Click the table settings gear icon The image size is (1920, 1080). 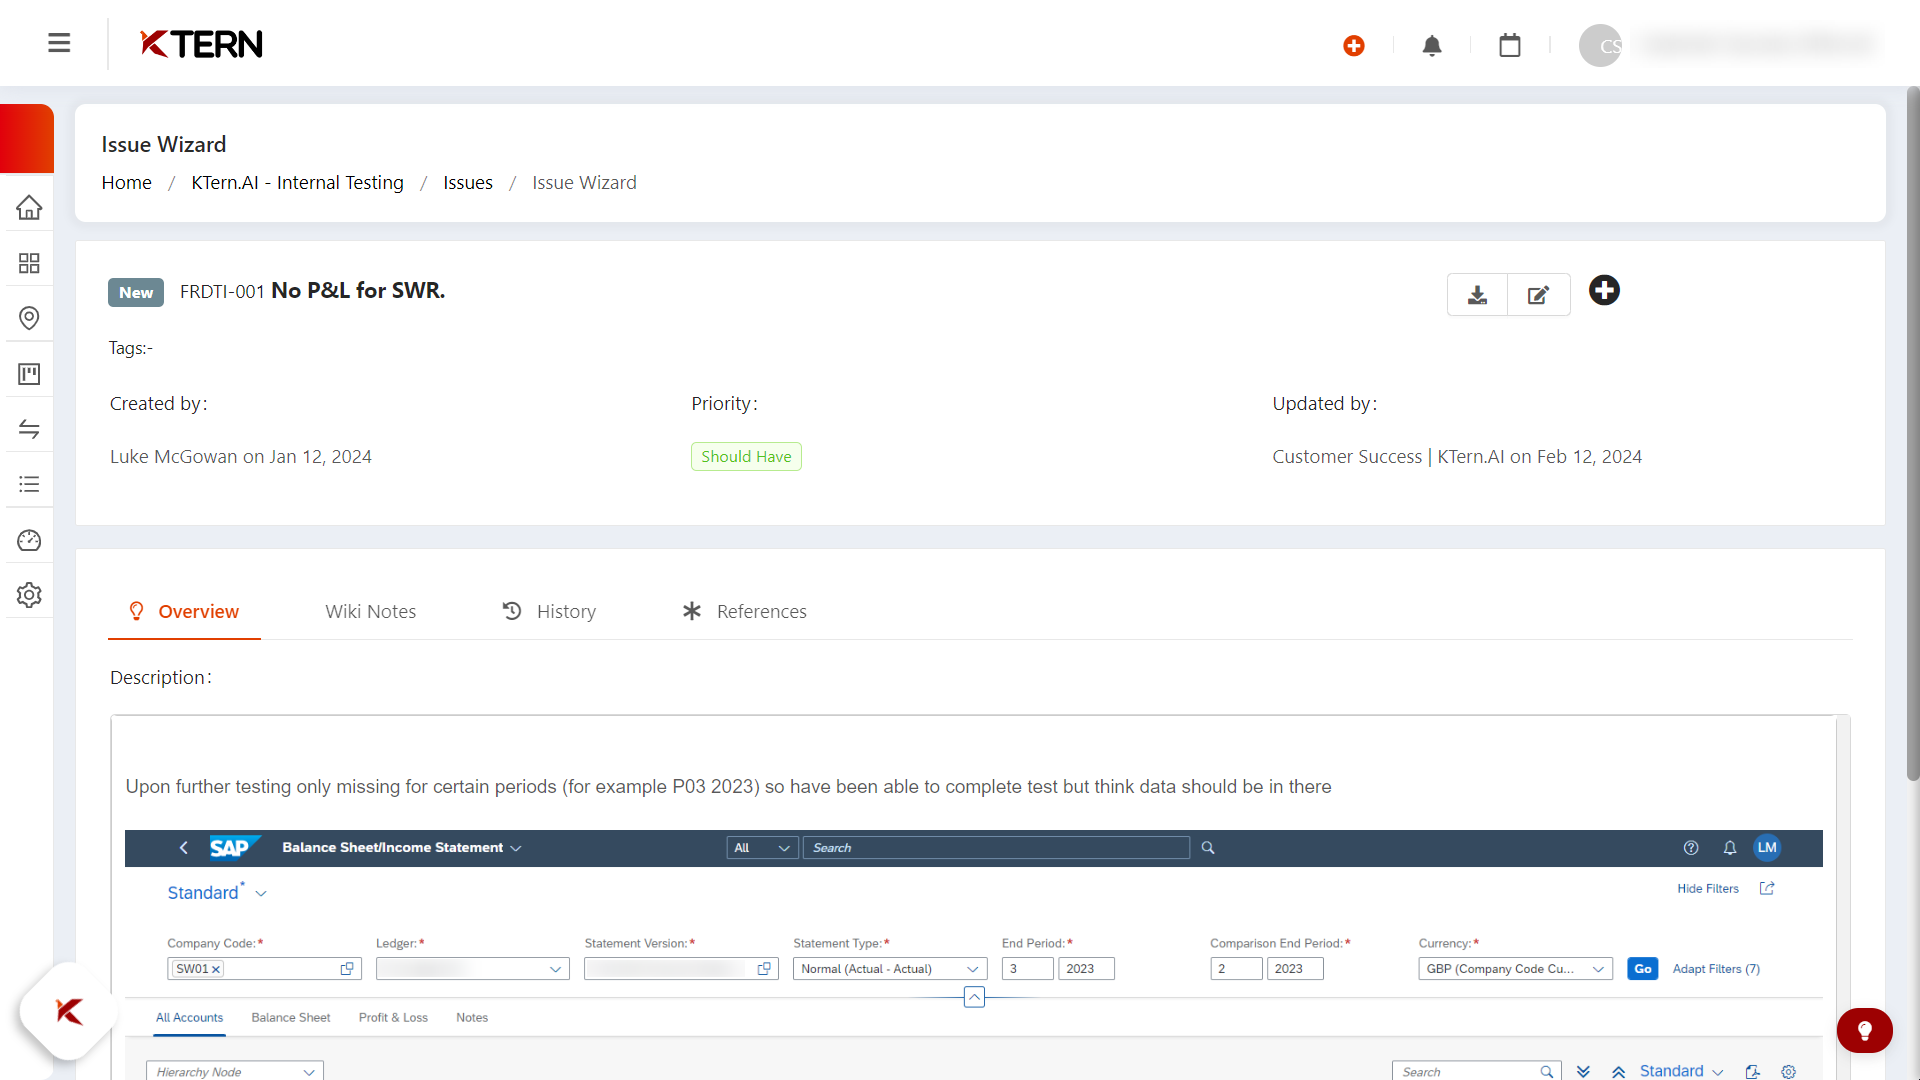pos(1789,1071)
